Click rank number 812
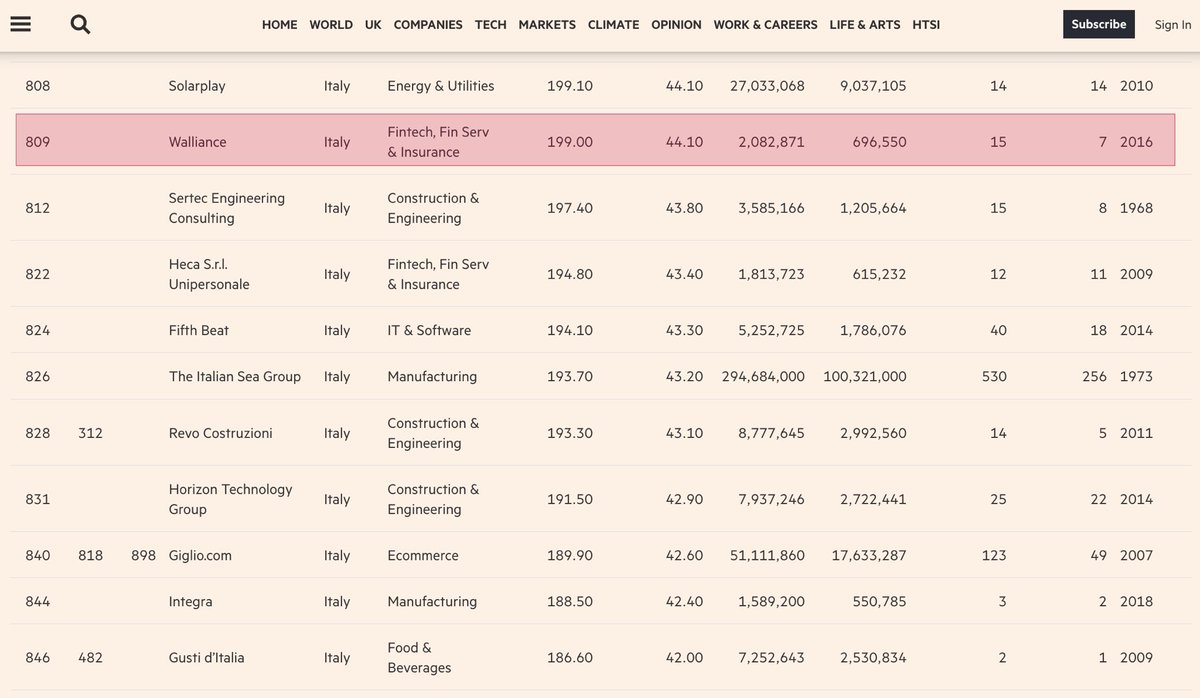Image resolution: width=1200 pixels, height=698 pixels. pos(38,208)
